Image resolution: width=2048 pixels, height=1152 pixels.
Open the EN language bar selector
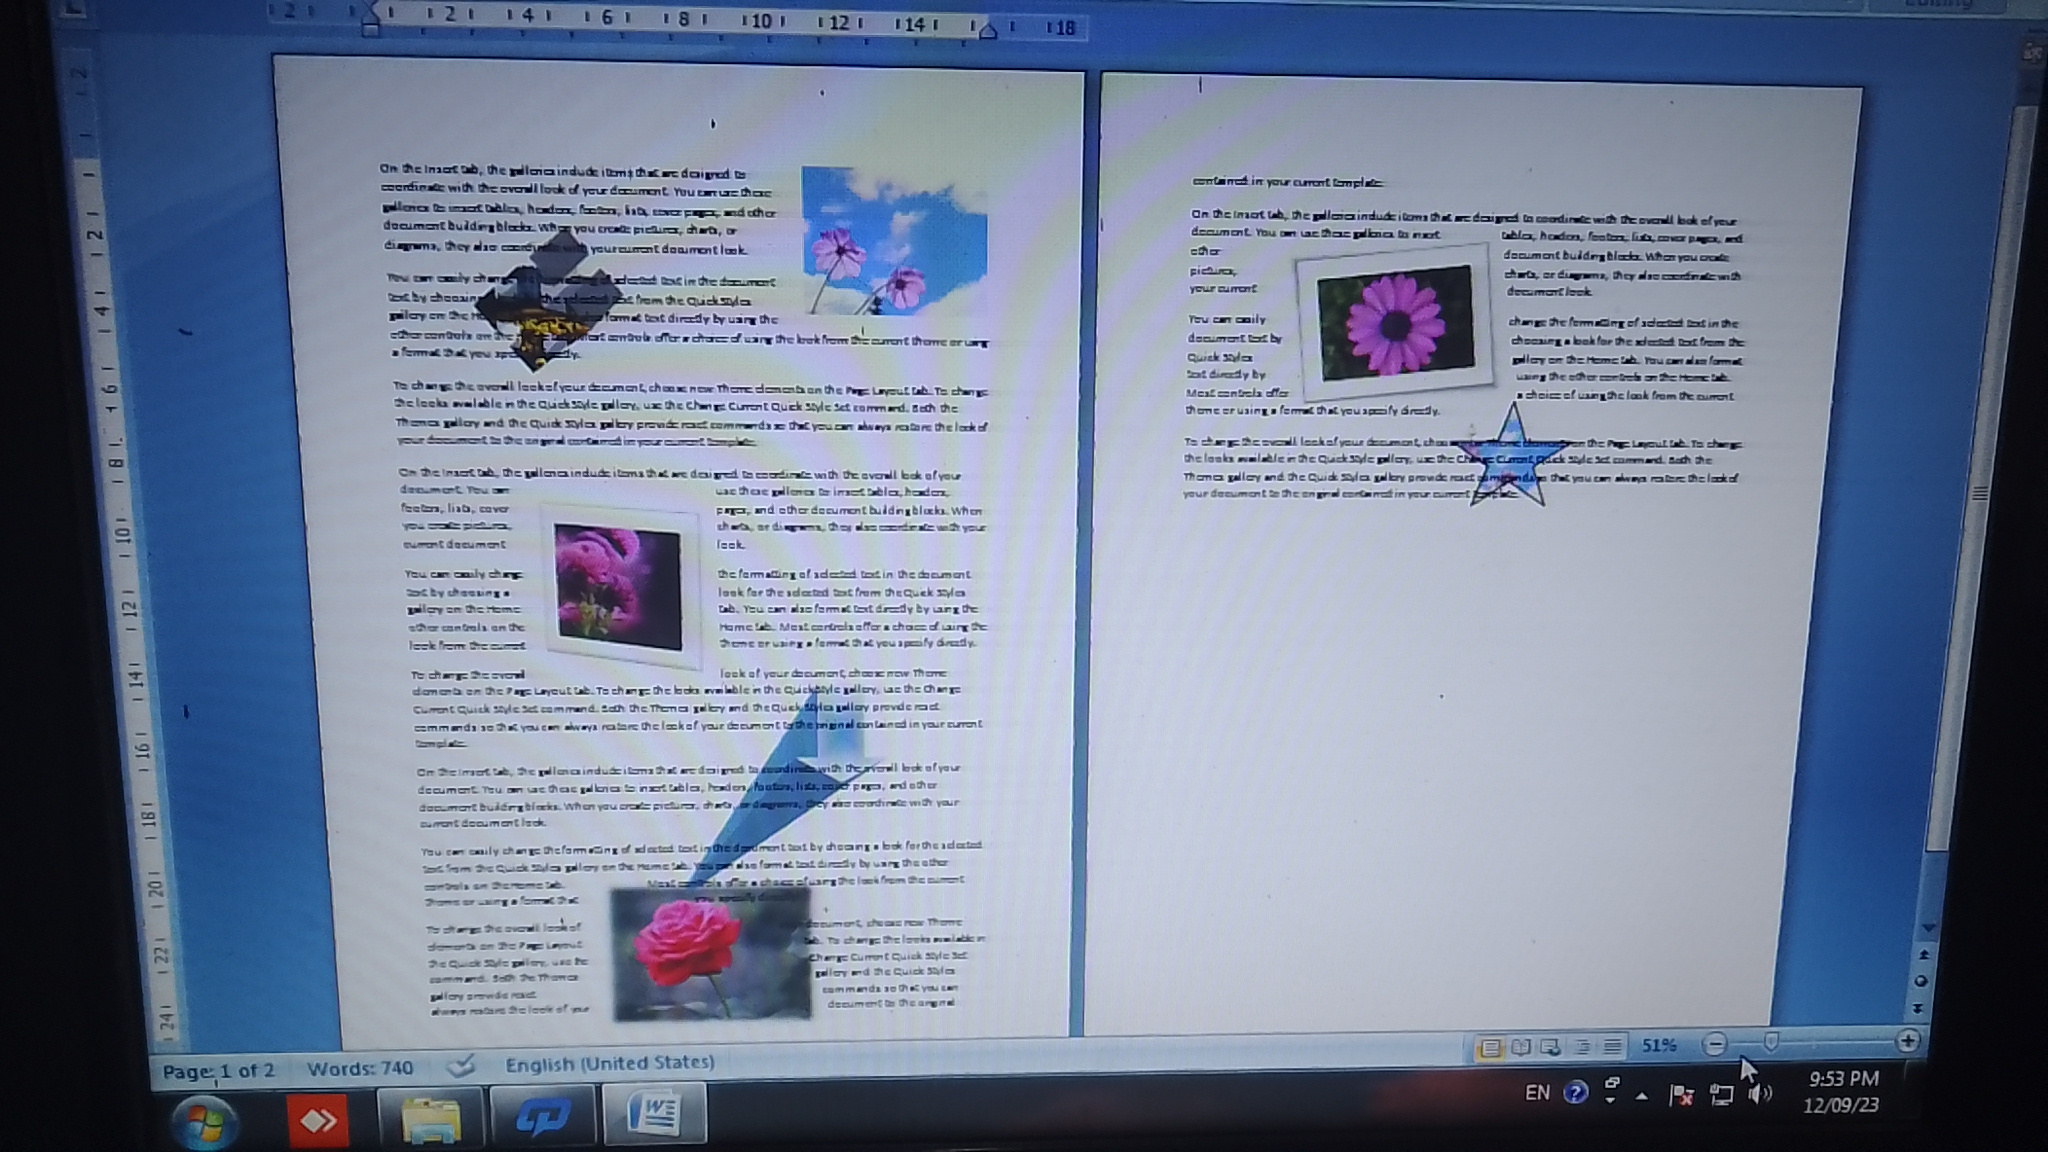pos(1537,1093)
